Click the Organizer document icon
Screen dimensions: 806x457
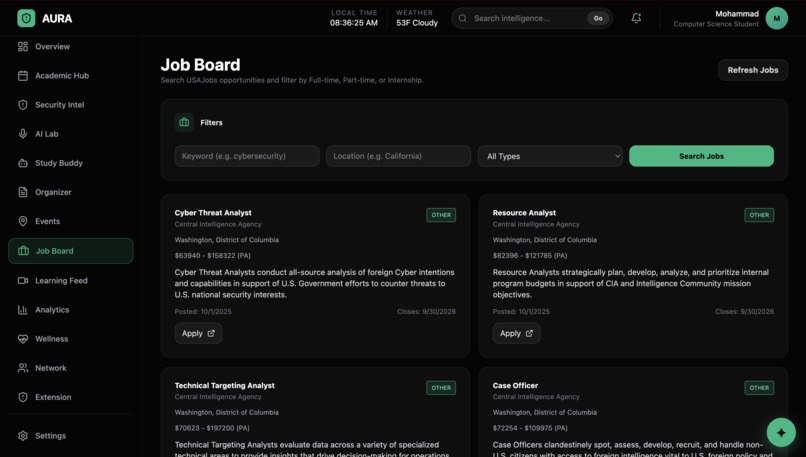[x=23, y=192]
